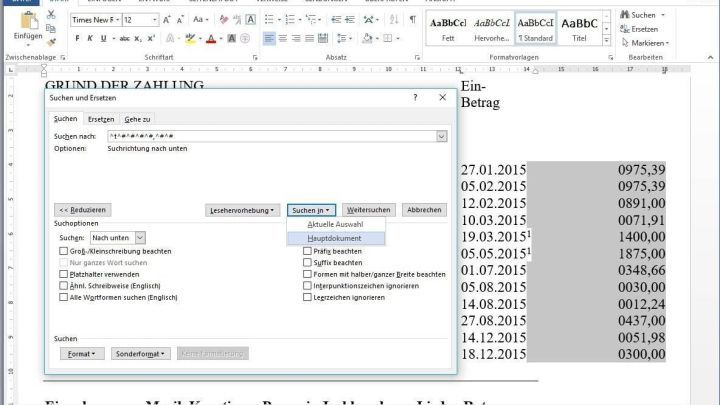Decrease font size with the A-down icon

pos(180,20)
